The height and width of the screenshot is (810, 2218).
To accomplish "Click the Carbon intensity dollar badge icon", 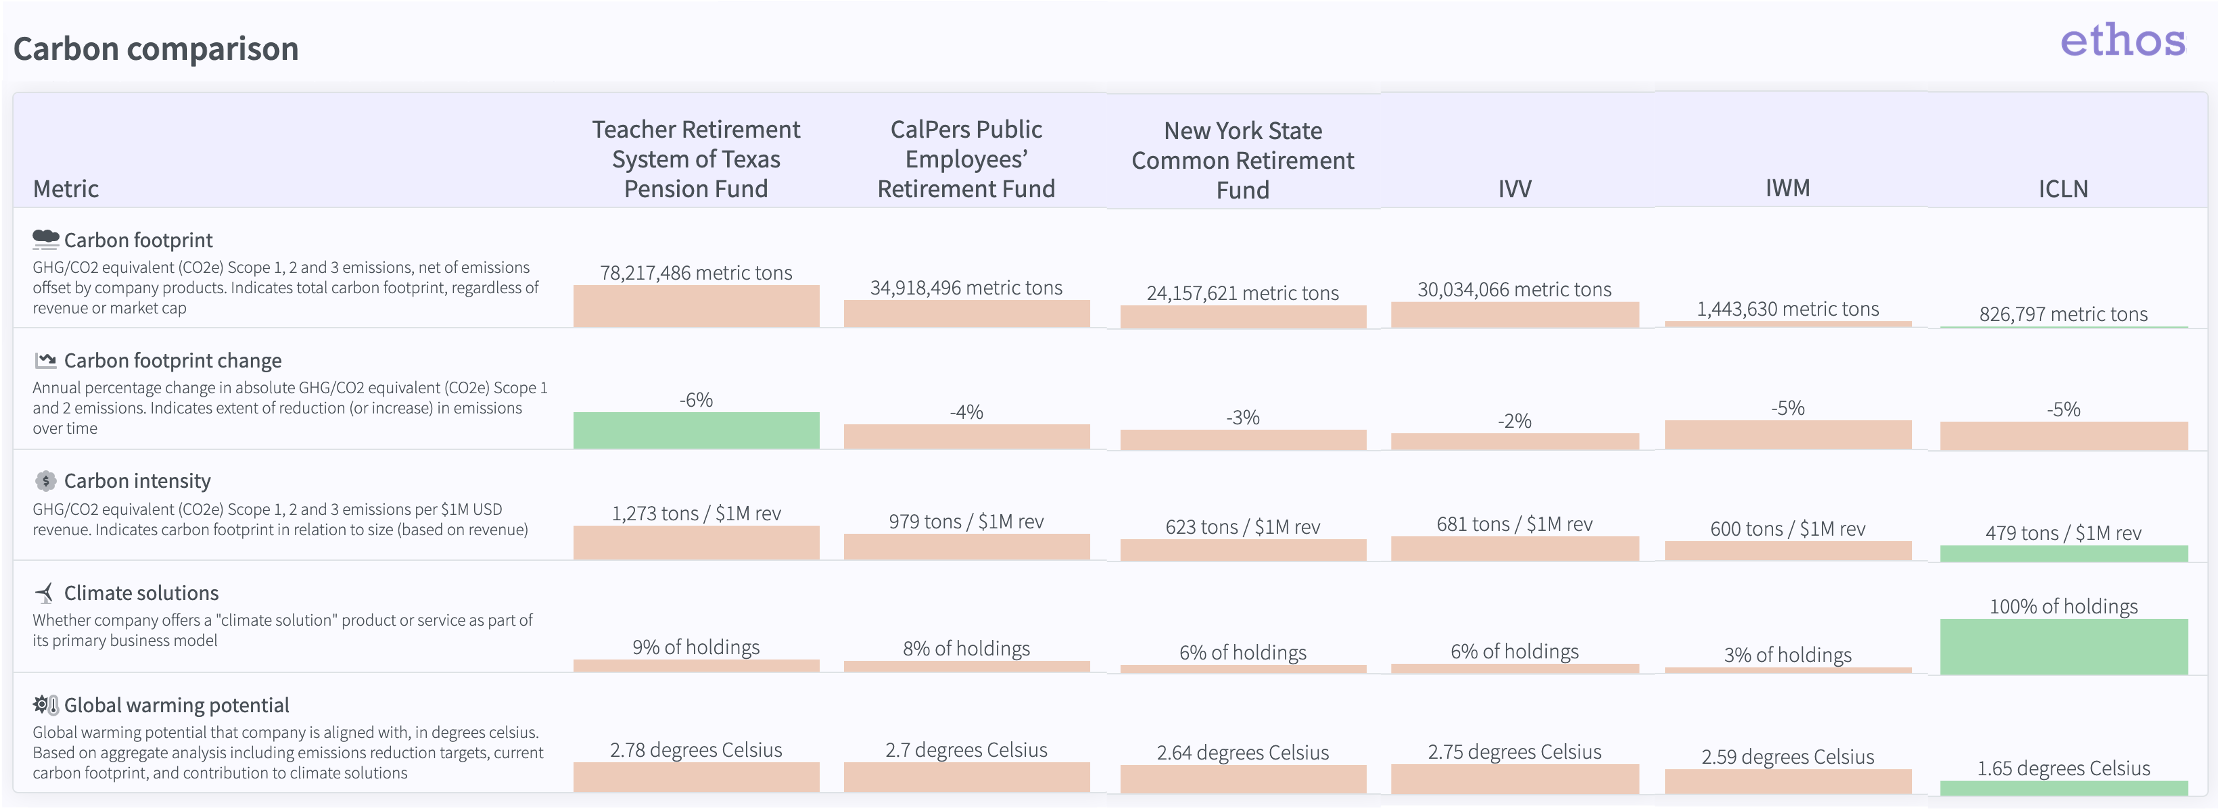I will pyautogui.click(x=46, y=481).
